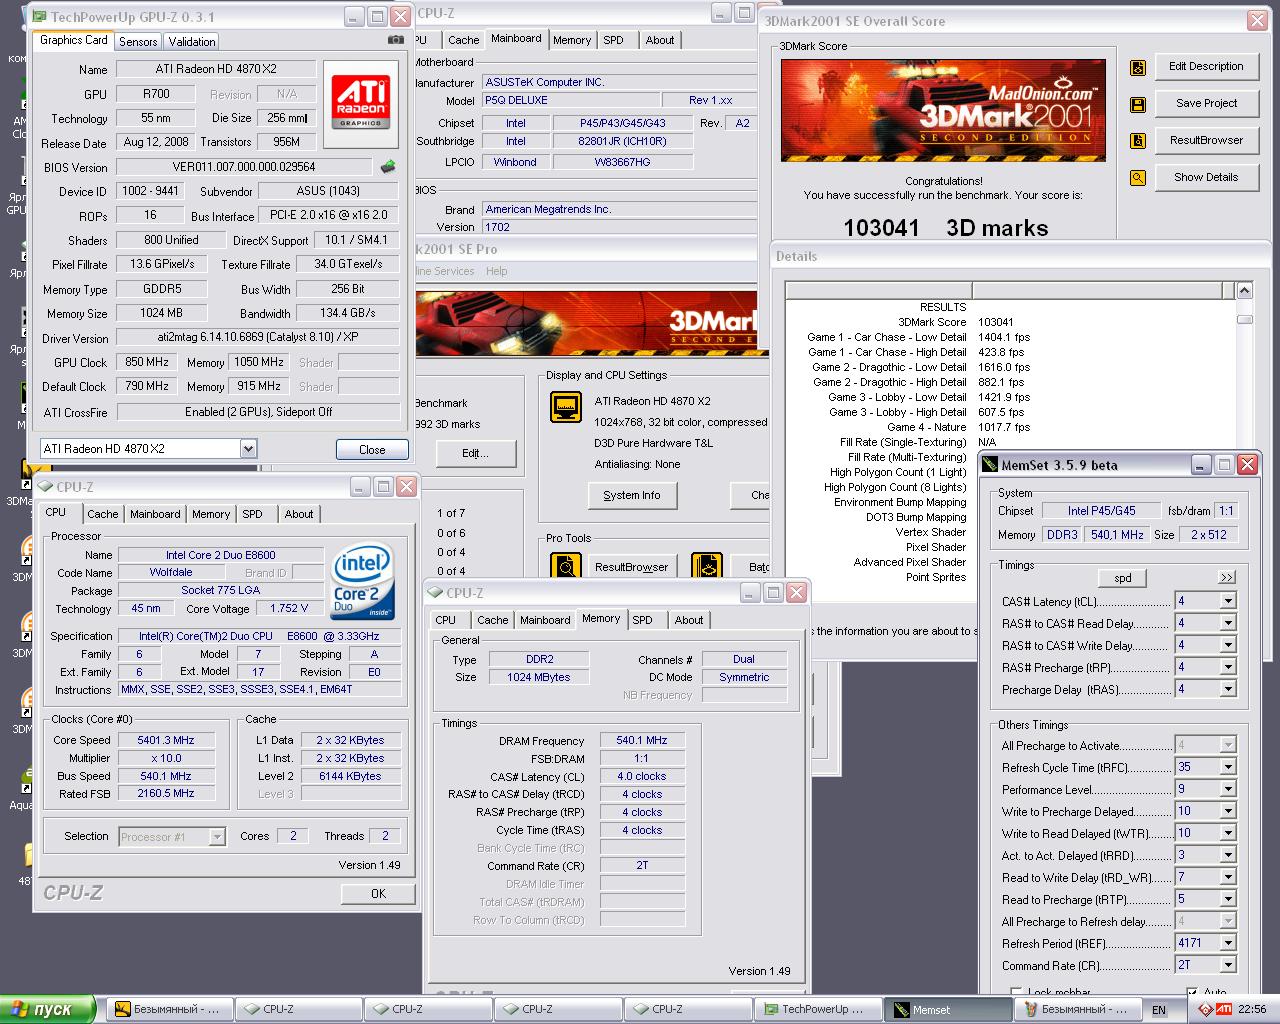Open the RAS# to CAS# Read Delay dropdown
The width and height of the screenshot is (1280, 1024).
click(x=1228, y=623)
